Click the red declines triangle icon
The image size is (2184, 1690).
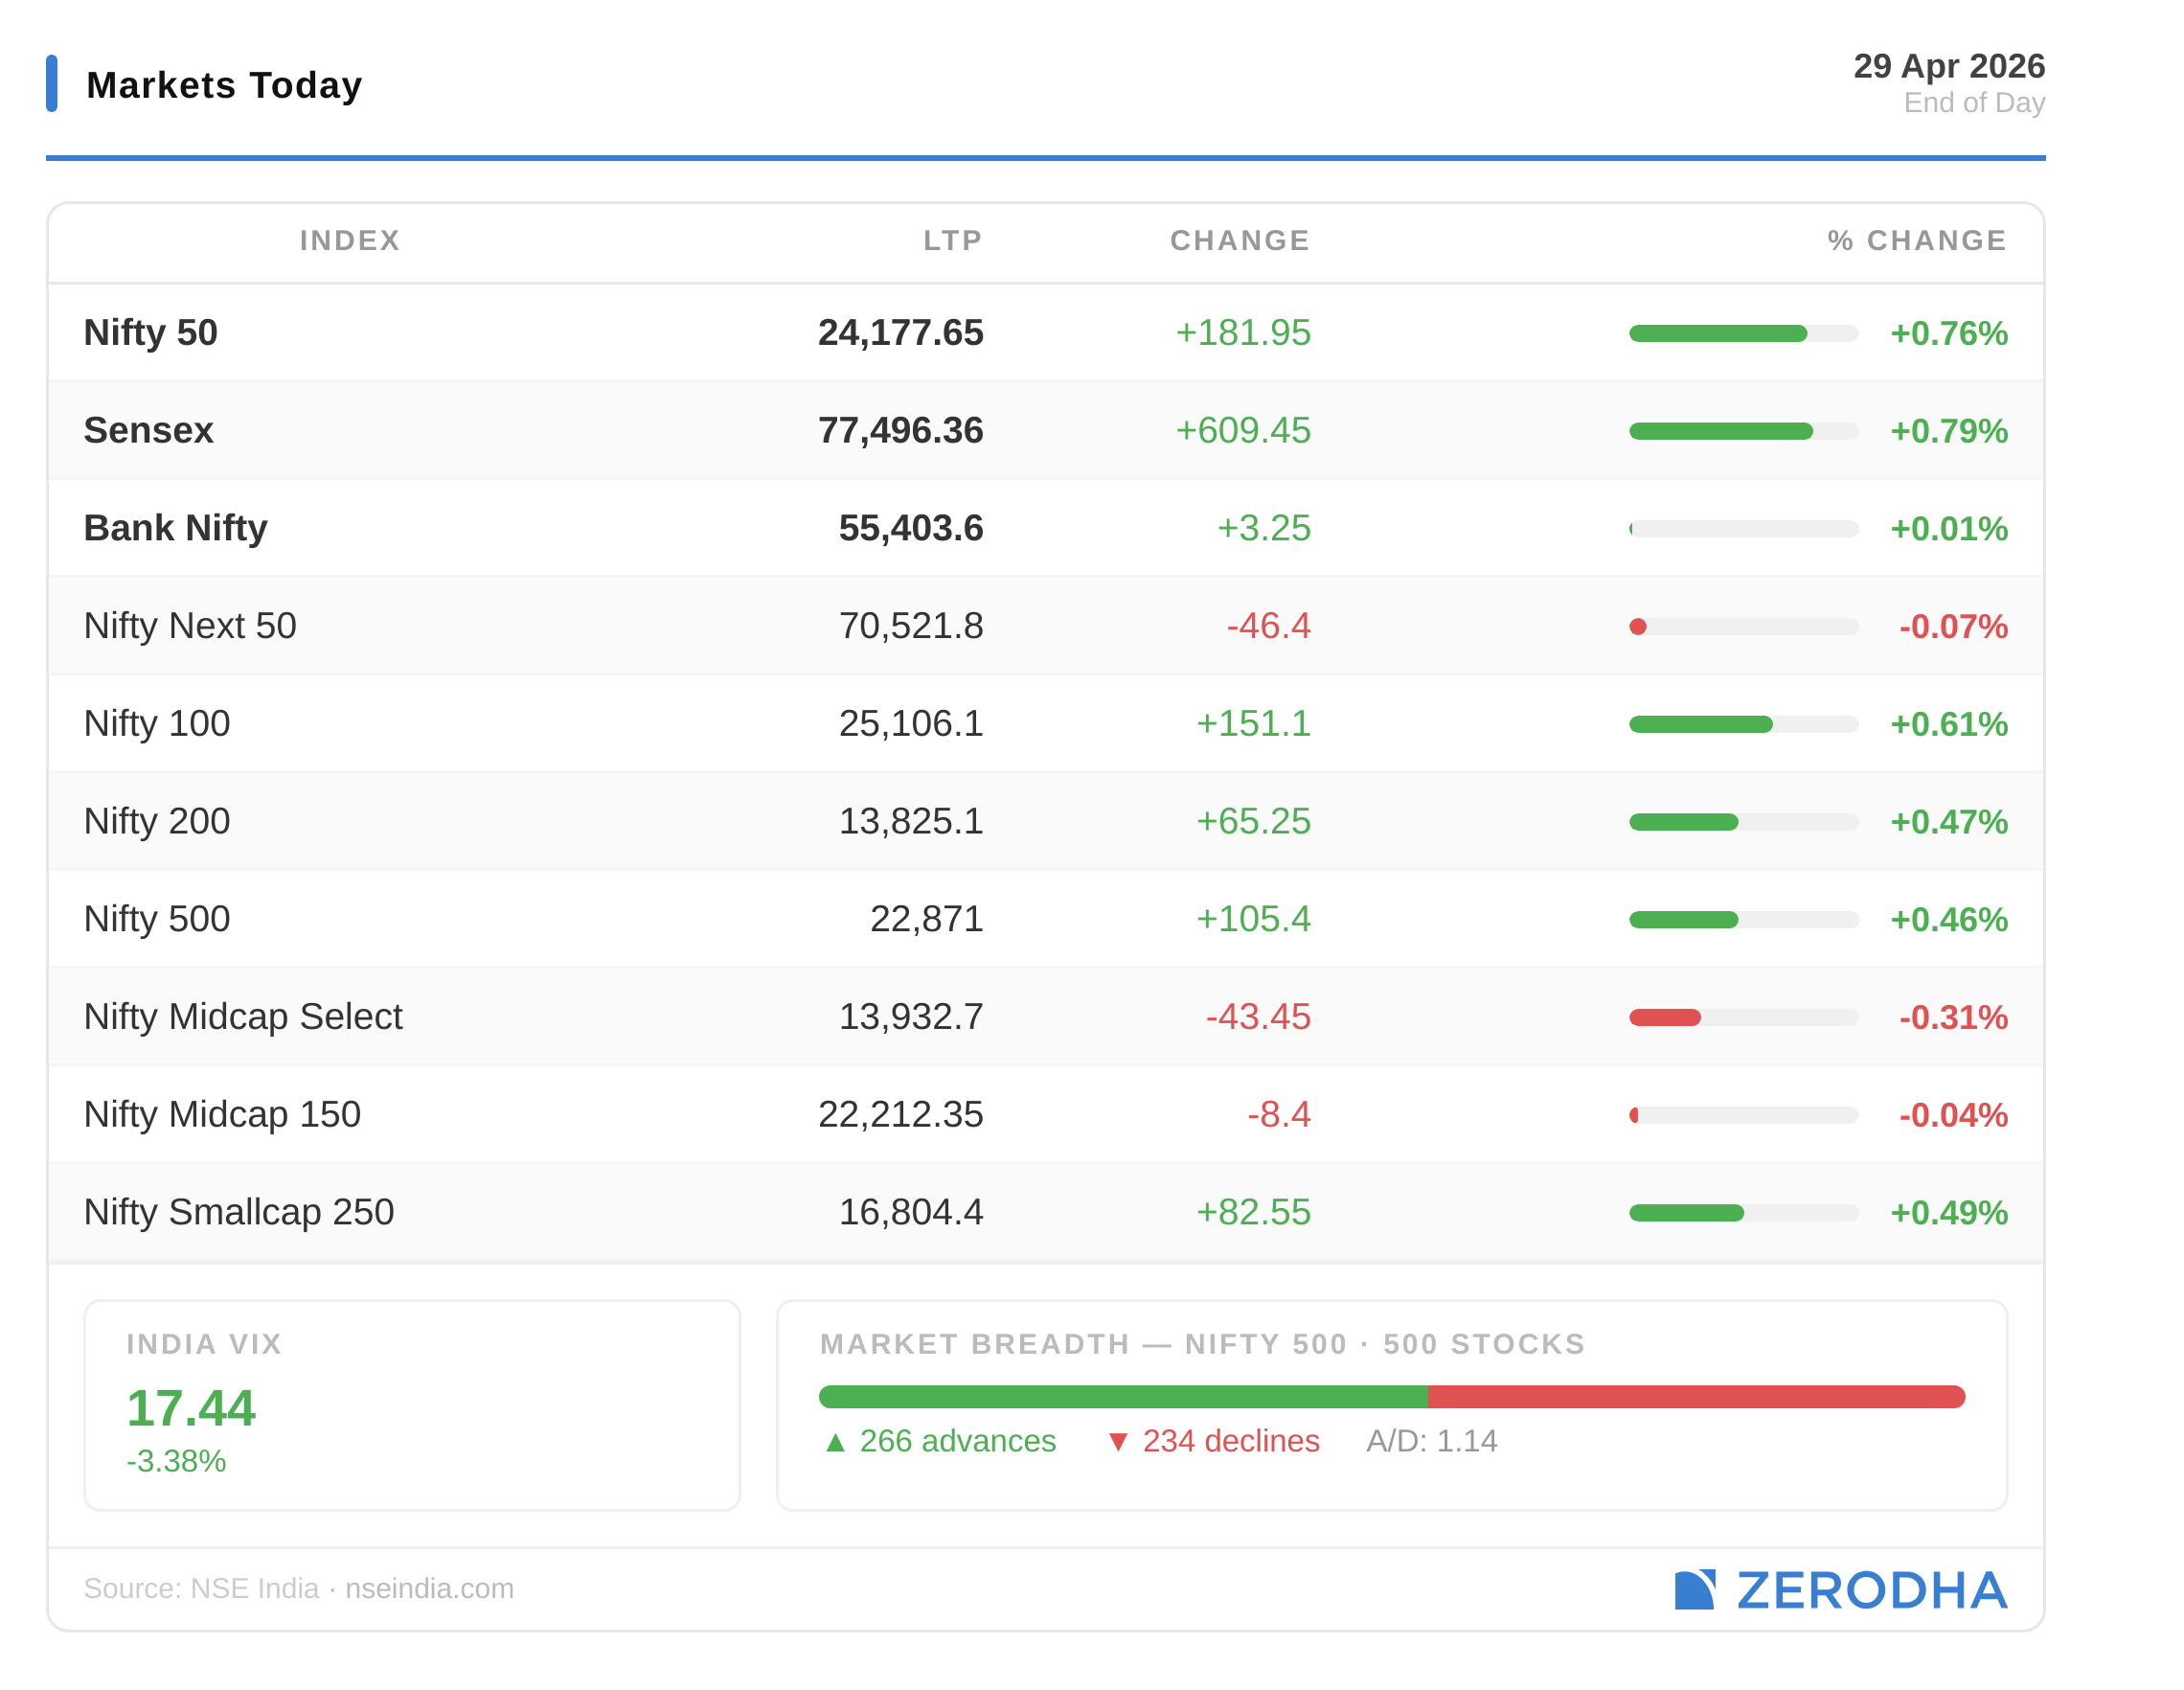pos(1118,1442)
